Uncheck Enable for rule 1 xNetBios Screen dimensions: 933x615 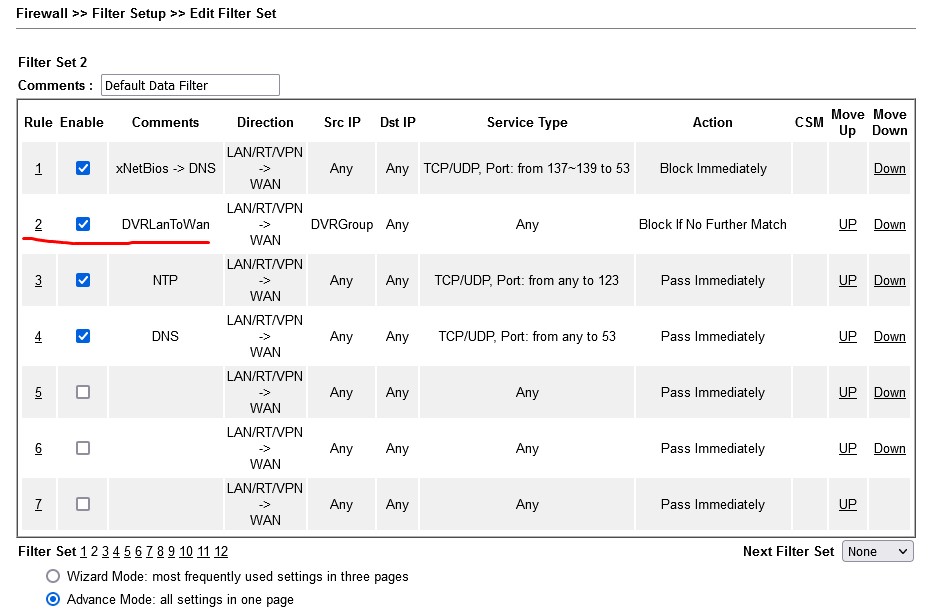[83, 168]
